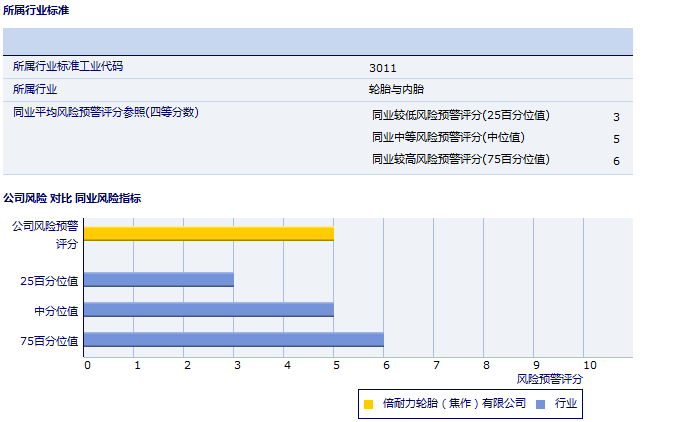673x422 pixels.
Task: Click the 公司风险 对比 同业风险指标 heading
Action: tap(72, 198)
